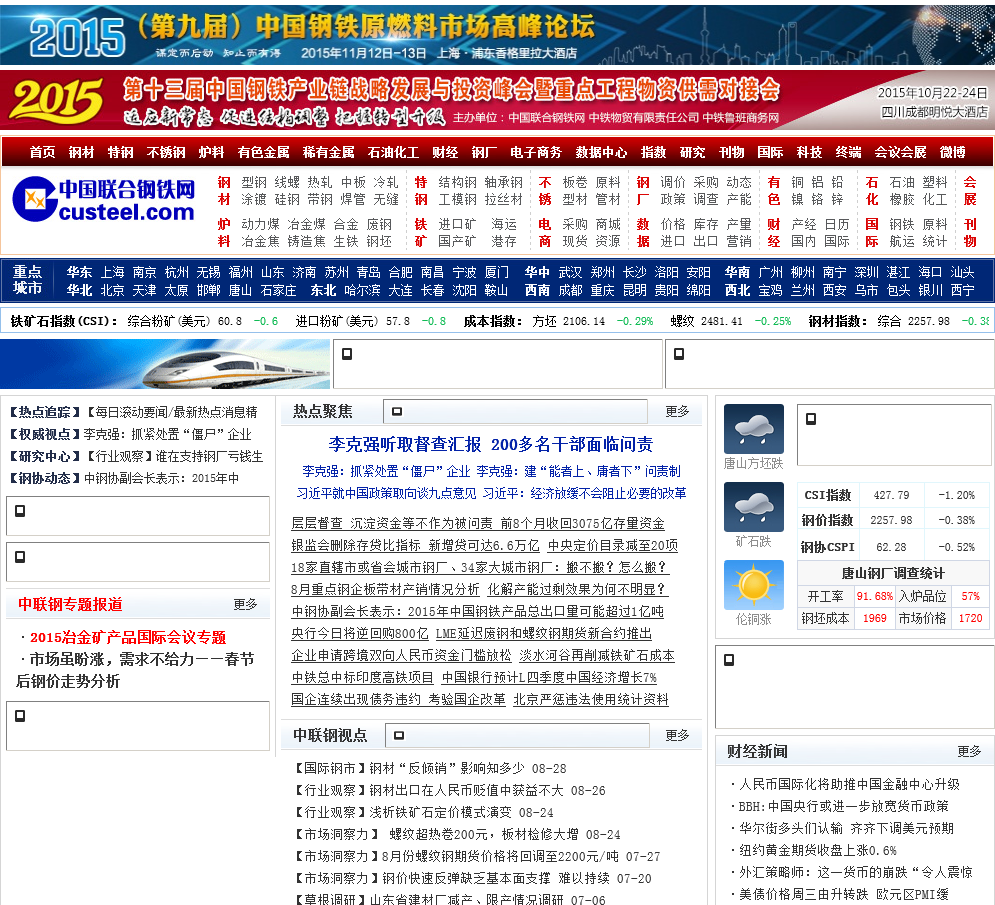Open 国企连续出现债务违约 考验国企改革 link
The width and height of the screenshot is (995, 905).
[x=399, y=699]
